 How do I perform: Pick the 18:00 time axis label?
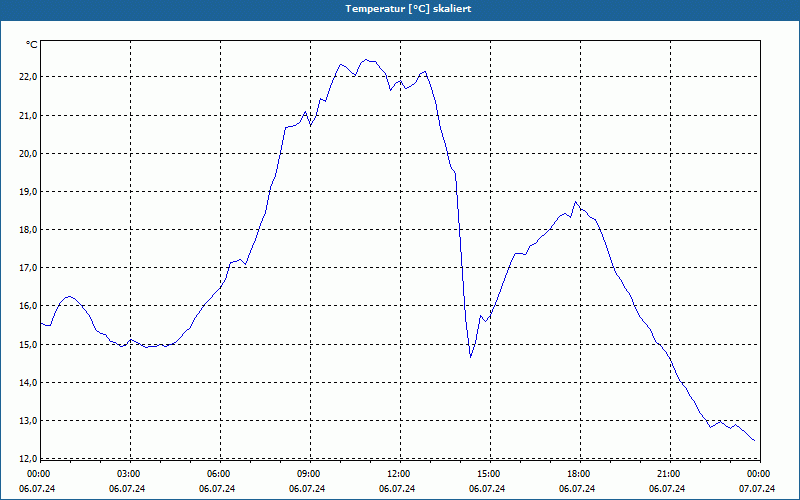(578, 474)
